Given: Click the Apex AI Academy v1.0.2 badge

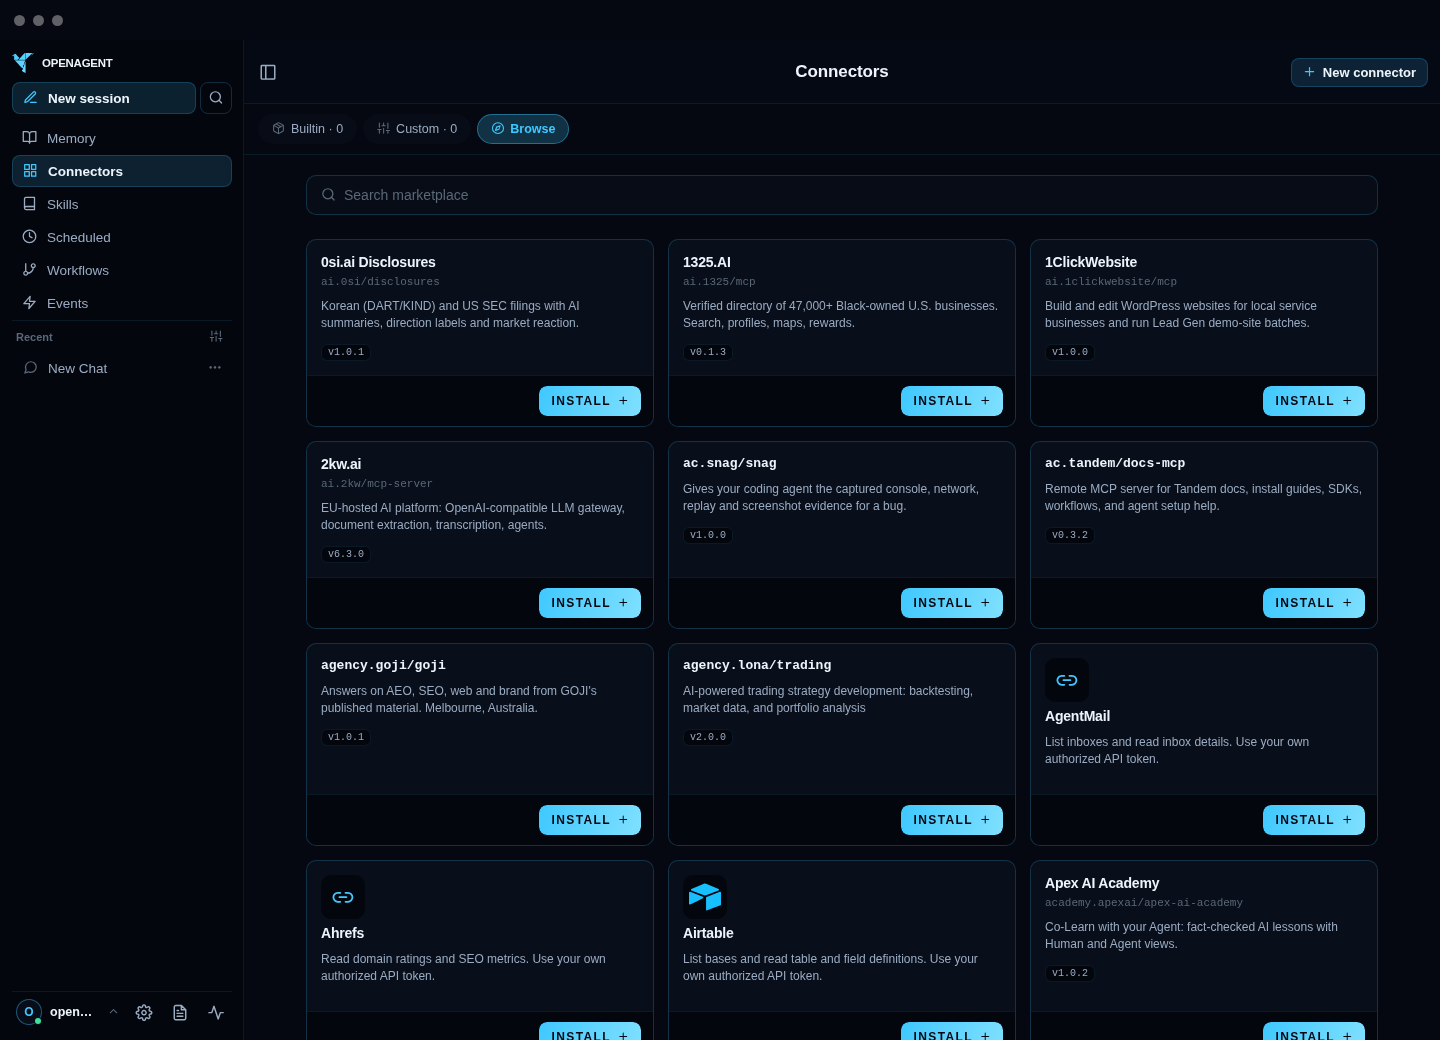Looking at the screenshot, I should [1070, 973].
